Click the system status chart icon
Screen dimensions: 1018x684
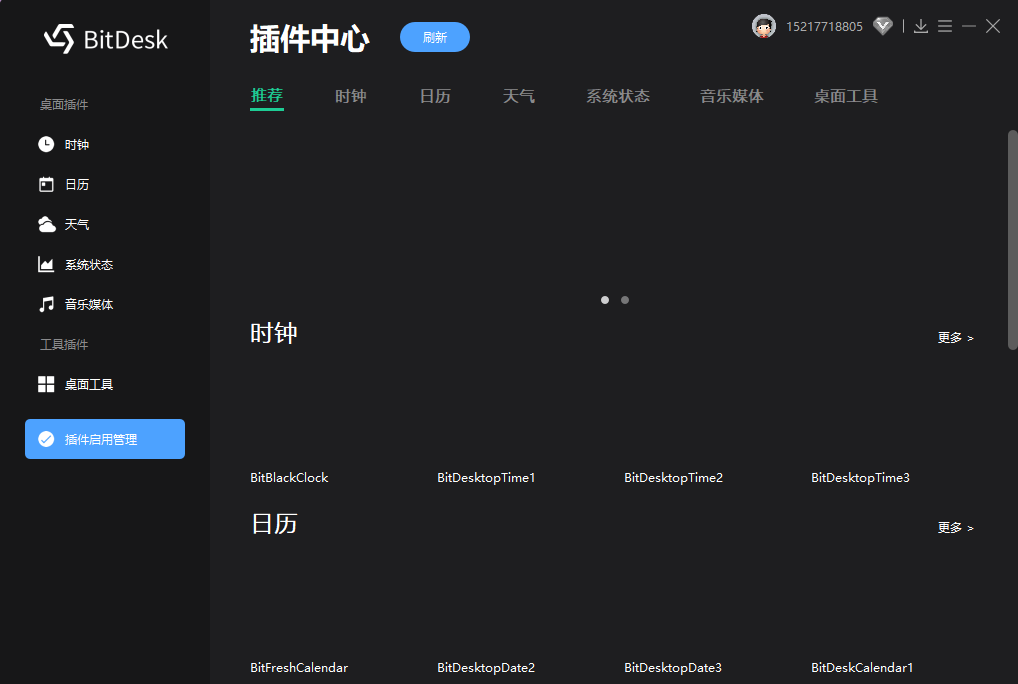46,264
